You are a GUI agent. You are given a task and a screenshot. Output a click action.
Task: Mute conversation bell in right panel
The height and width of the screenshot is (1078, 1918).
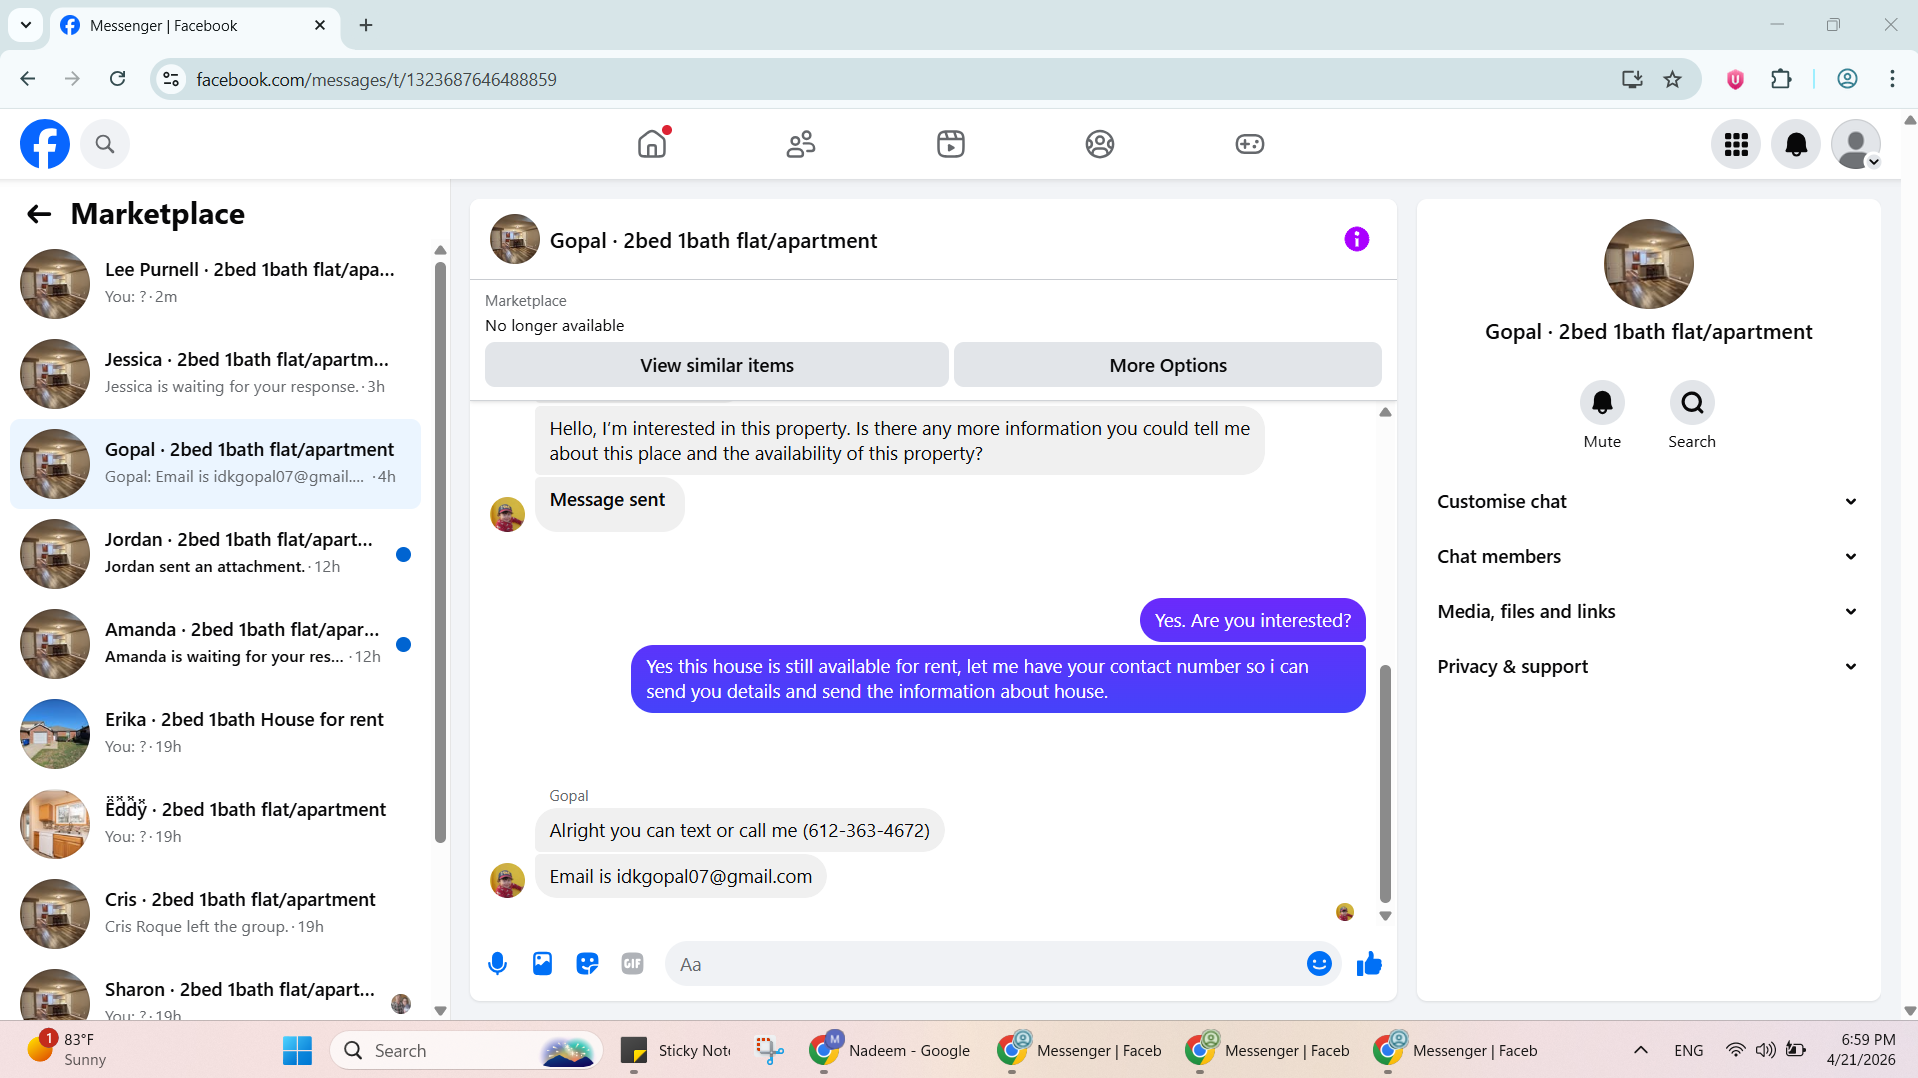click(1602, 402)
